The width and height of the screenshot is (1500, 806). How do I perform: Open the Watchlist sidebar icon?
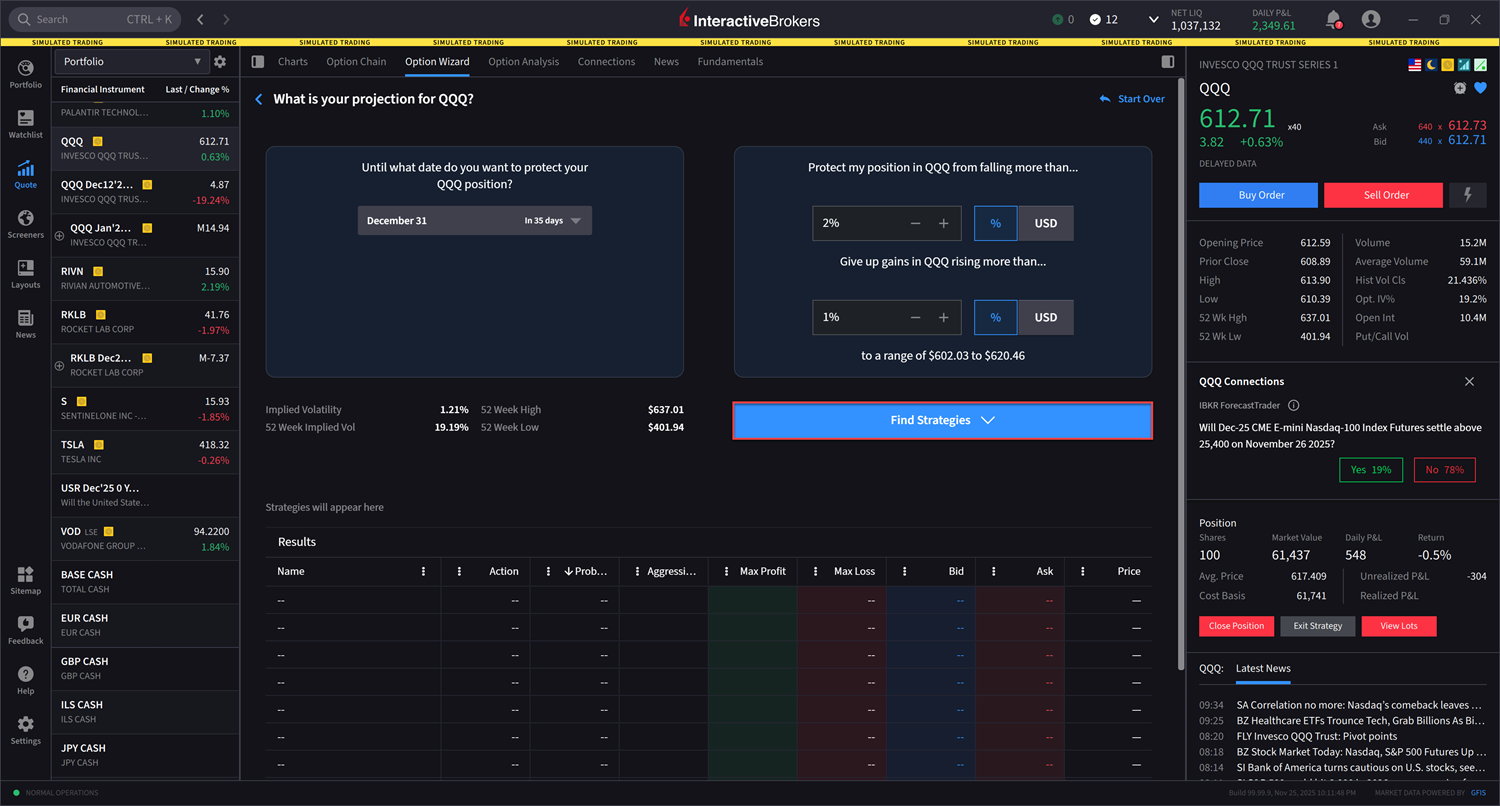pos(25,124)
